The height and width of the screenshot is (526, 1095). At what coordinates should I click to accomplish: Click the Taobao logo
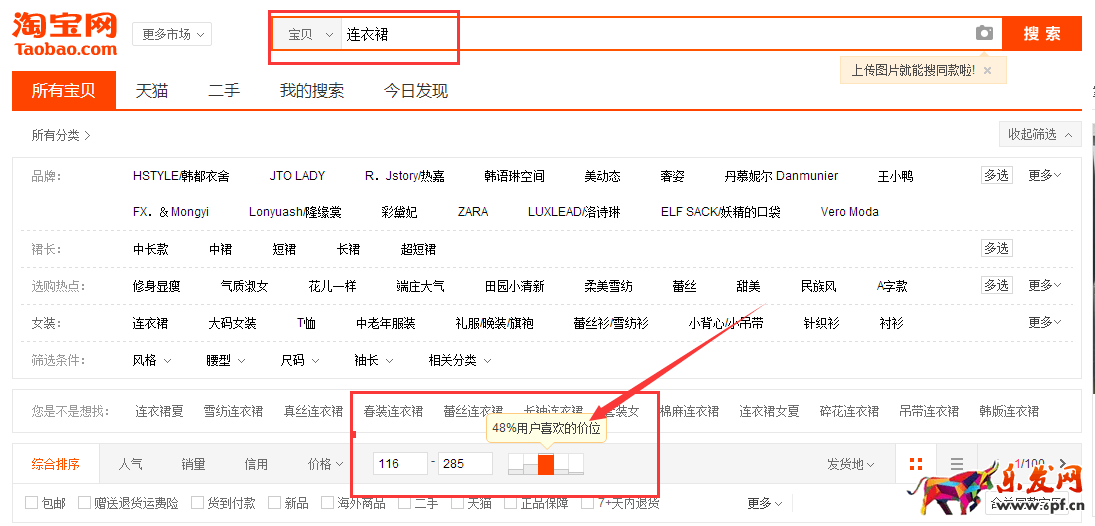click(x=65, y=34)
